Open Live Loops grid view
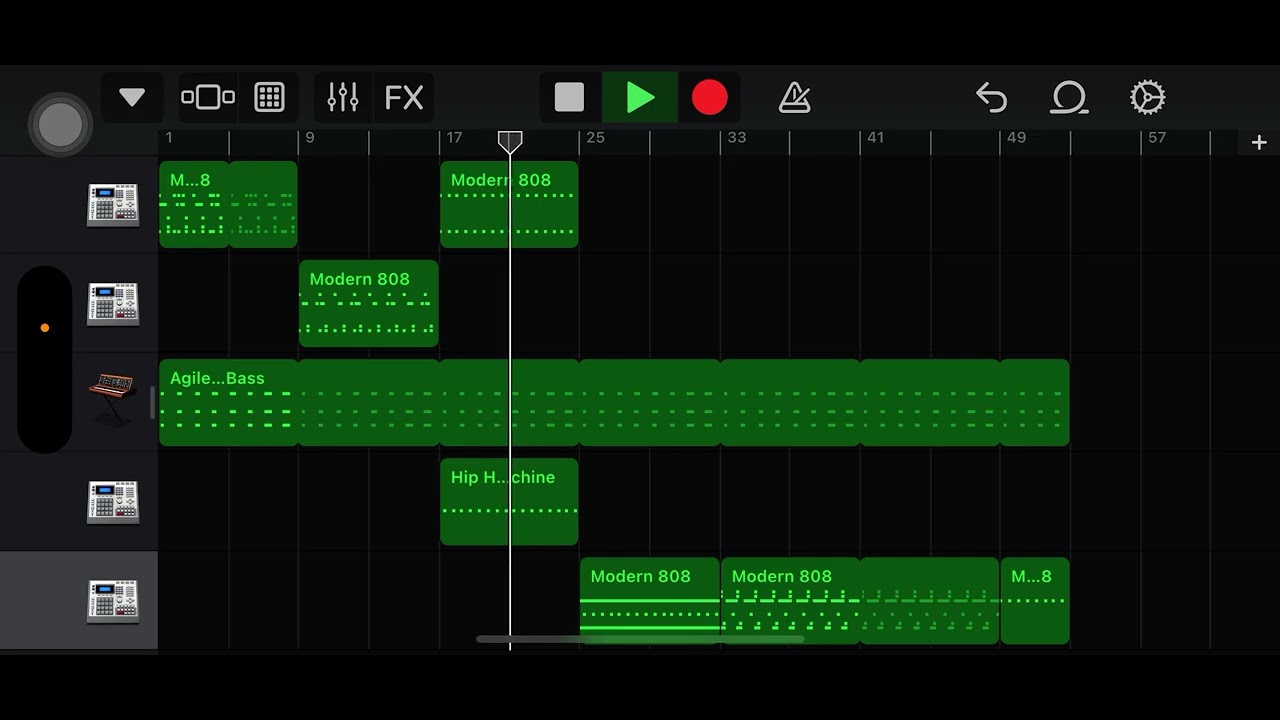 click(x=269, y=98)
